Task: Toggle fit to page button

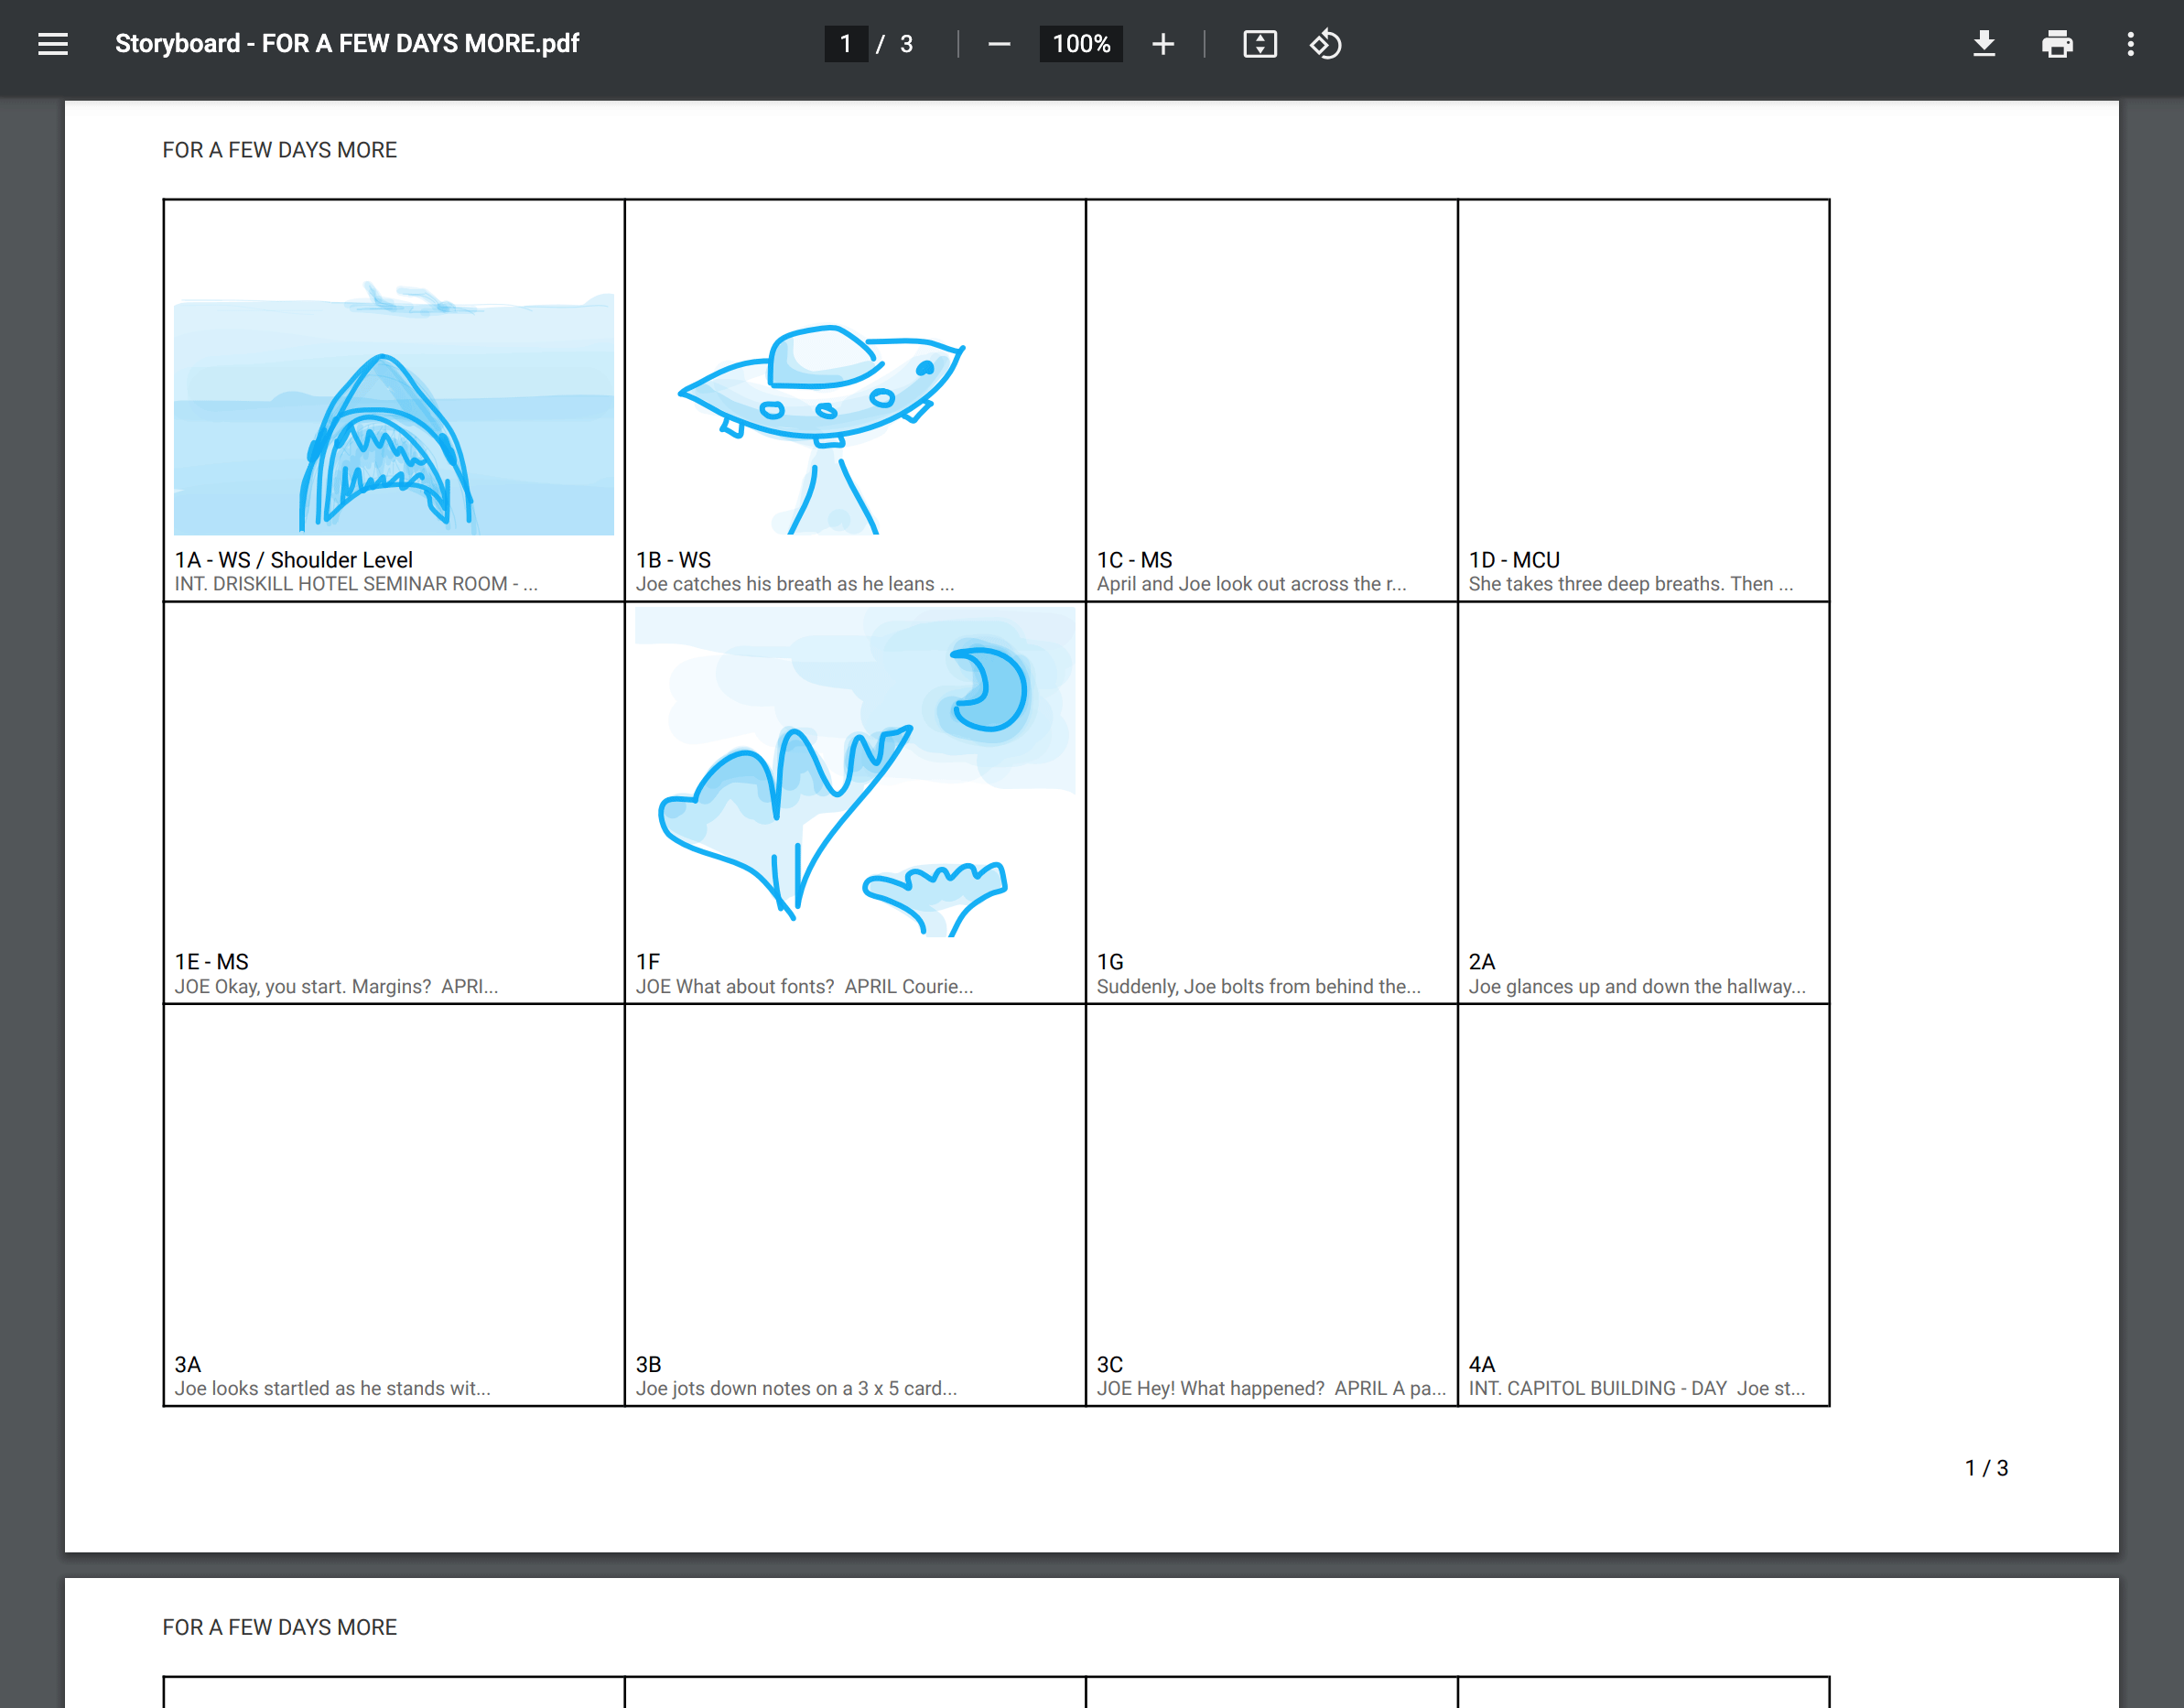Action: 1260,44
